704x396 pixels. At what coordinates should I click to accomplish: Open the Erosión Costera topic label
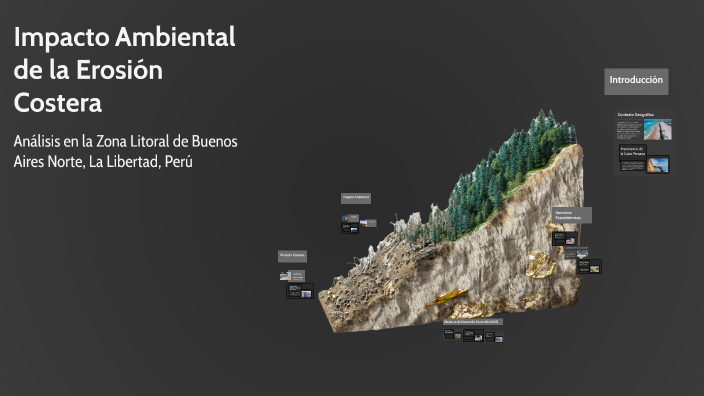click(x=292, y=256)
